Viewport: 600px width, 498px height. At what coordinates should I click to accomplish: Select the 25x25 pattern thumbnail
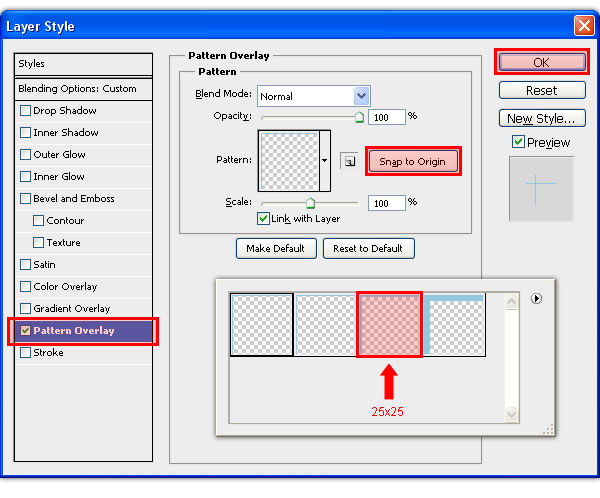click(390, 325)
